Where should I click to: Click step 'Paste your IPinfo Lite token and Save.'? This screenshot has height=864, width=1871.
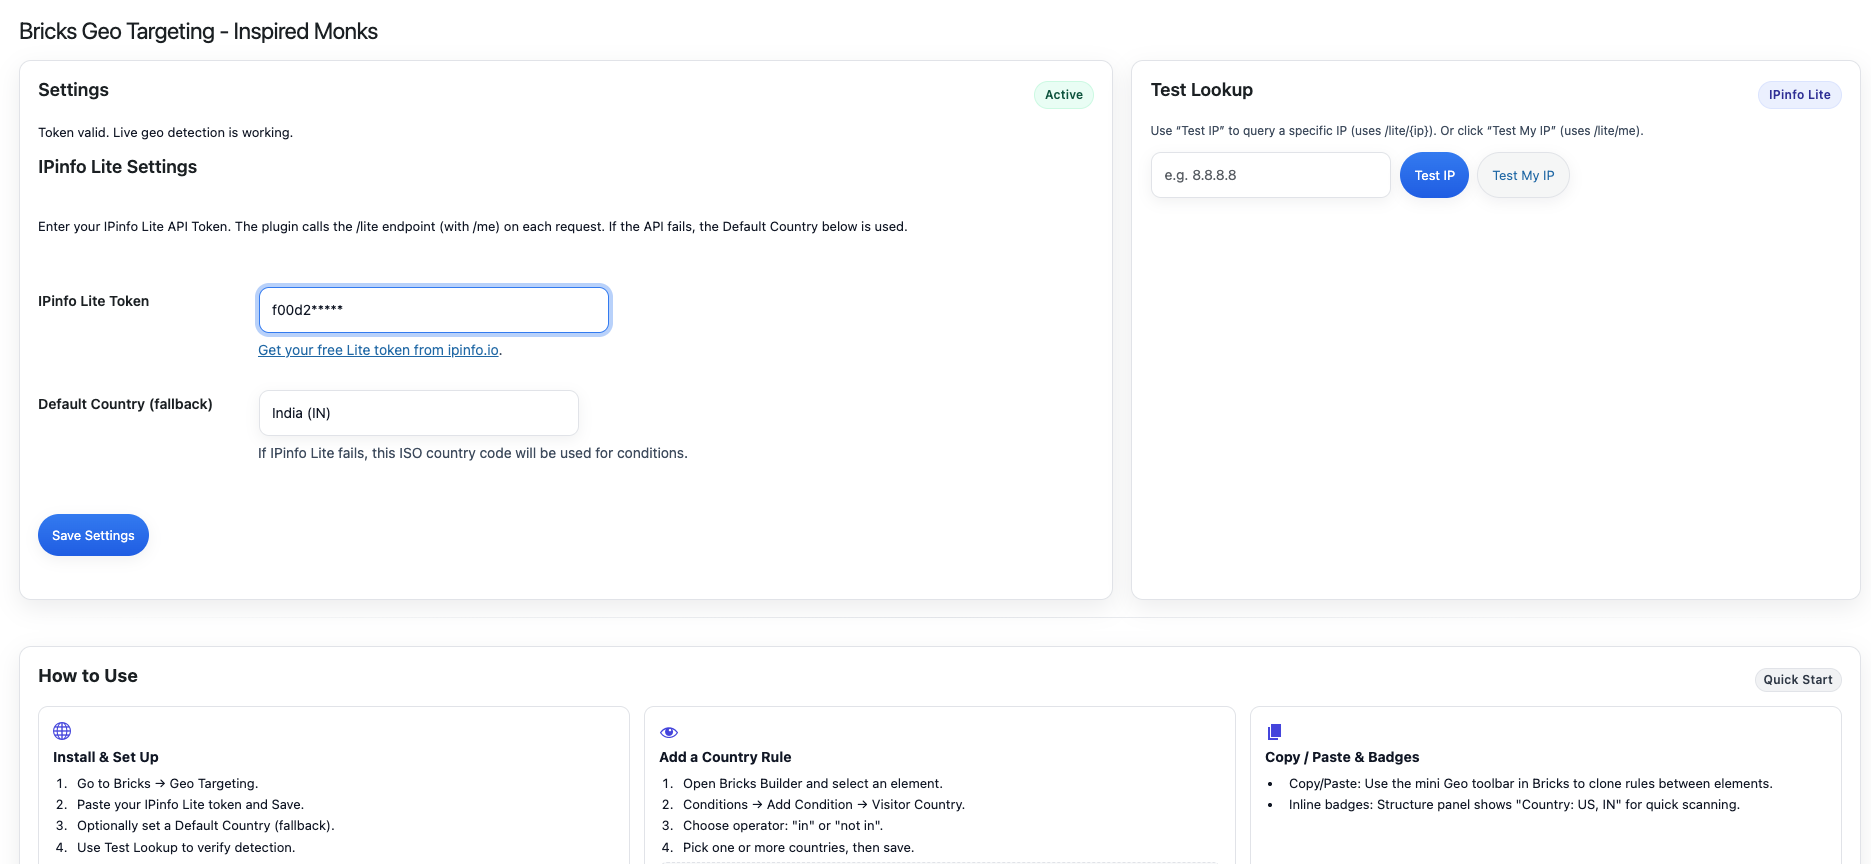[x=190, y=805]
